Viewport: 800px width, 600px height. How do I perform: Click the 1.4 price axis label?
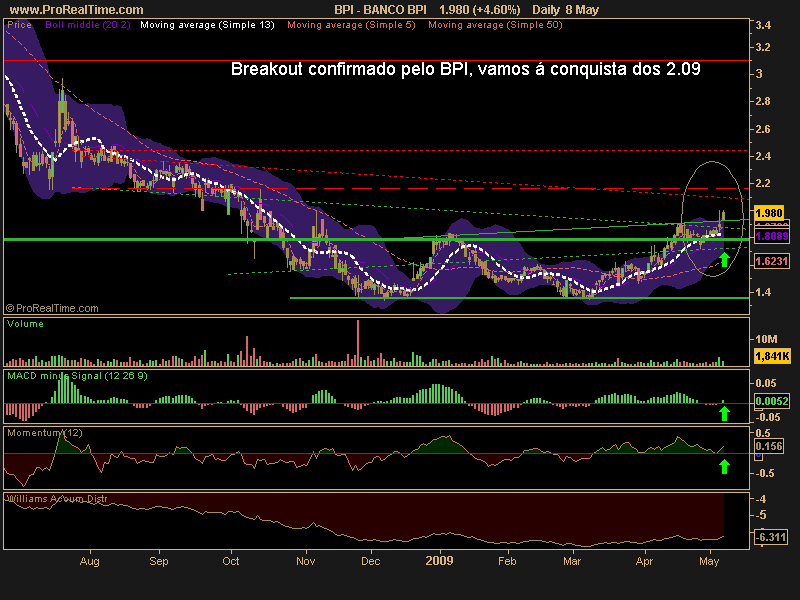click(x=763, y=292)
